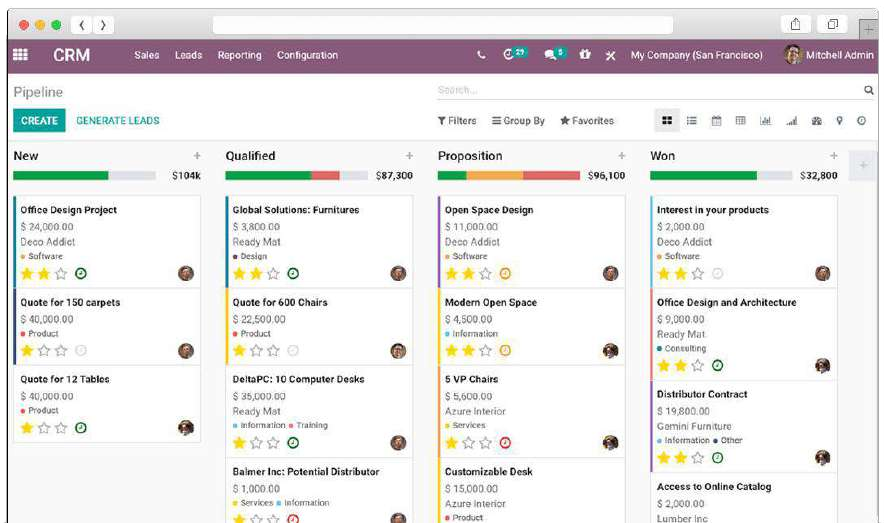
Task: Focus the Search input field
Action: tap(650, 90)
